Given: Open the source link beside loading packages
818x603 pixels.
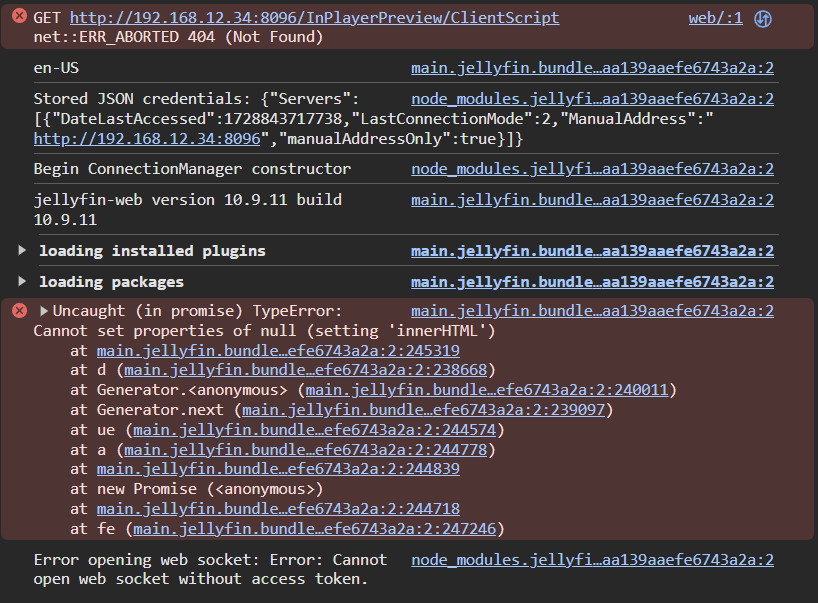Looking at the screenshot, I should [592, 281].
